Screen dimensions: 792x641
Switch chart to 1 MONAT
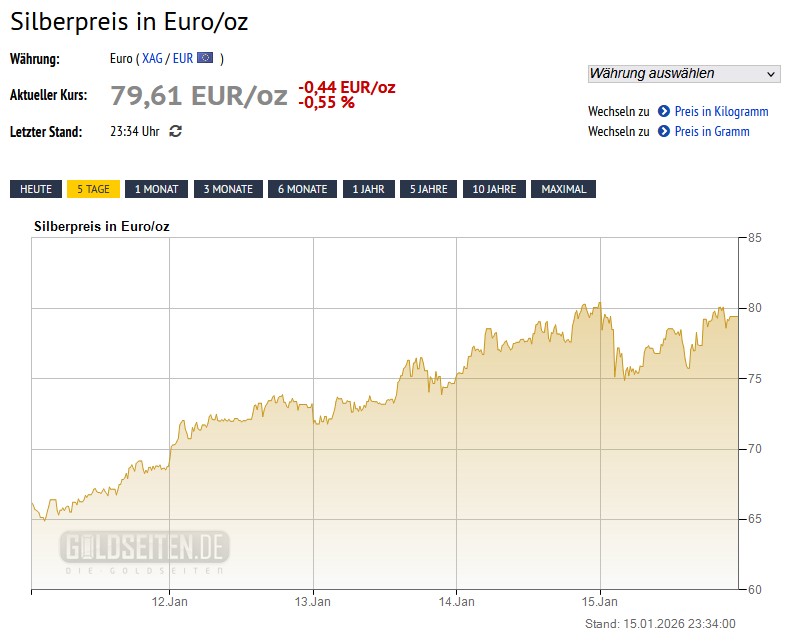pyautogui.click(x=156, y=189)
